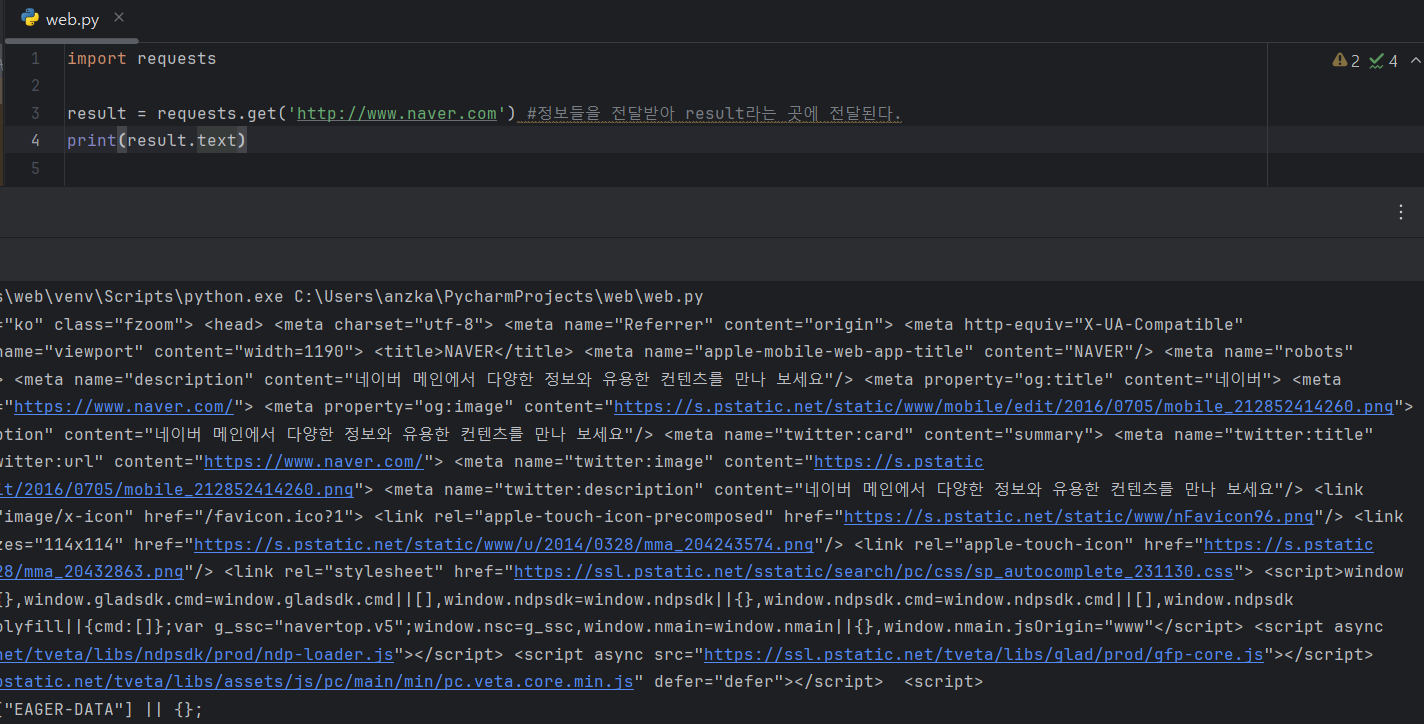The width and height of the screenshot is (1424, 724).
Task: Open the og:url https://www.naver.com/ link in output
Action: point(123,407)
